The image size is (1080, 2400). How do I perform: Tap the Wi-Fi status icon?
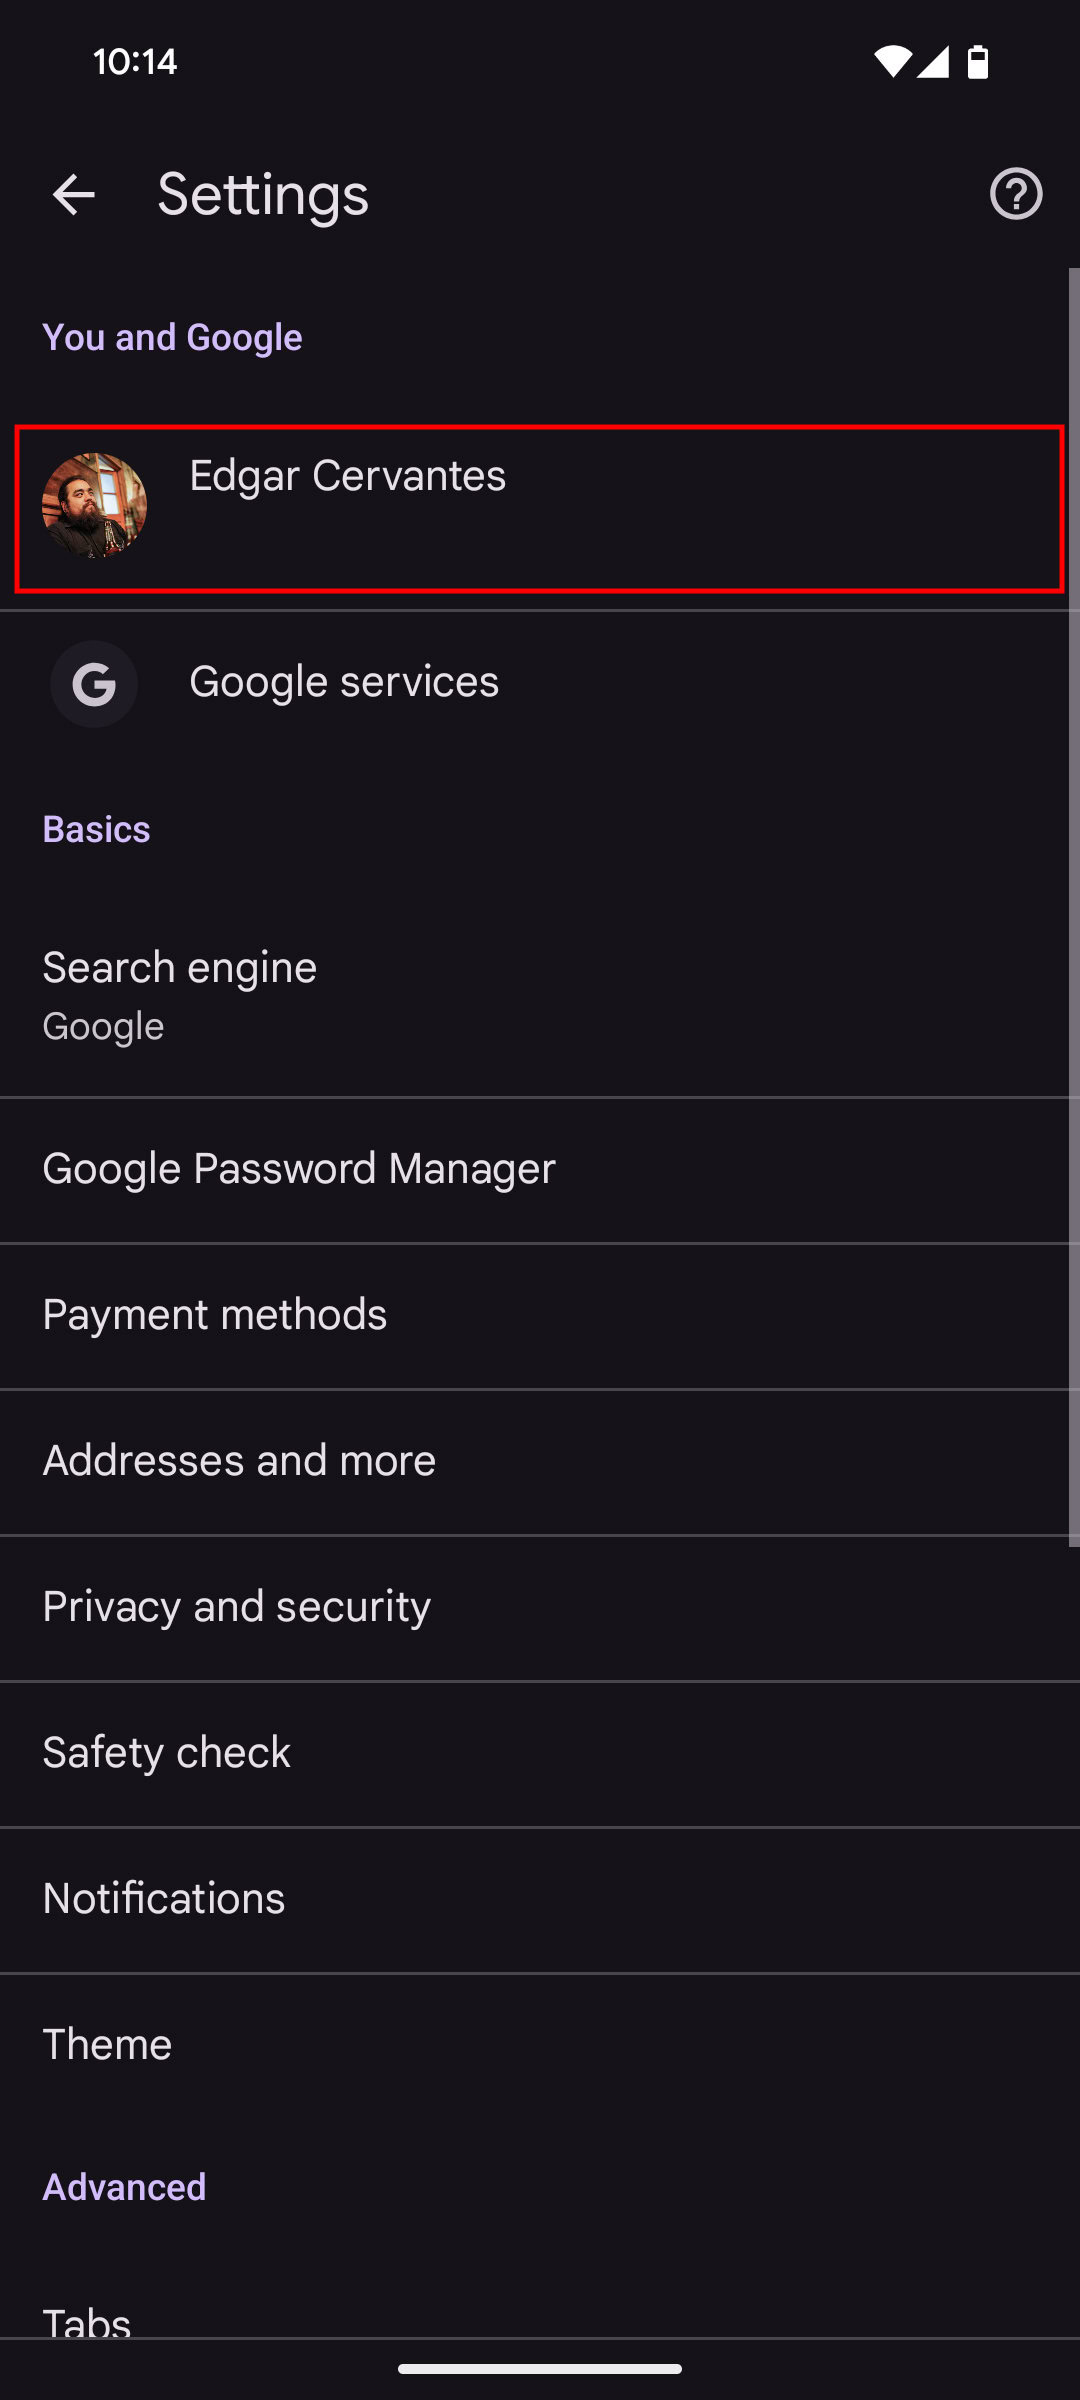coord(892,62)
